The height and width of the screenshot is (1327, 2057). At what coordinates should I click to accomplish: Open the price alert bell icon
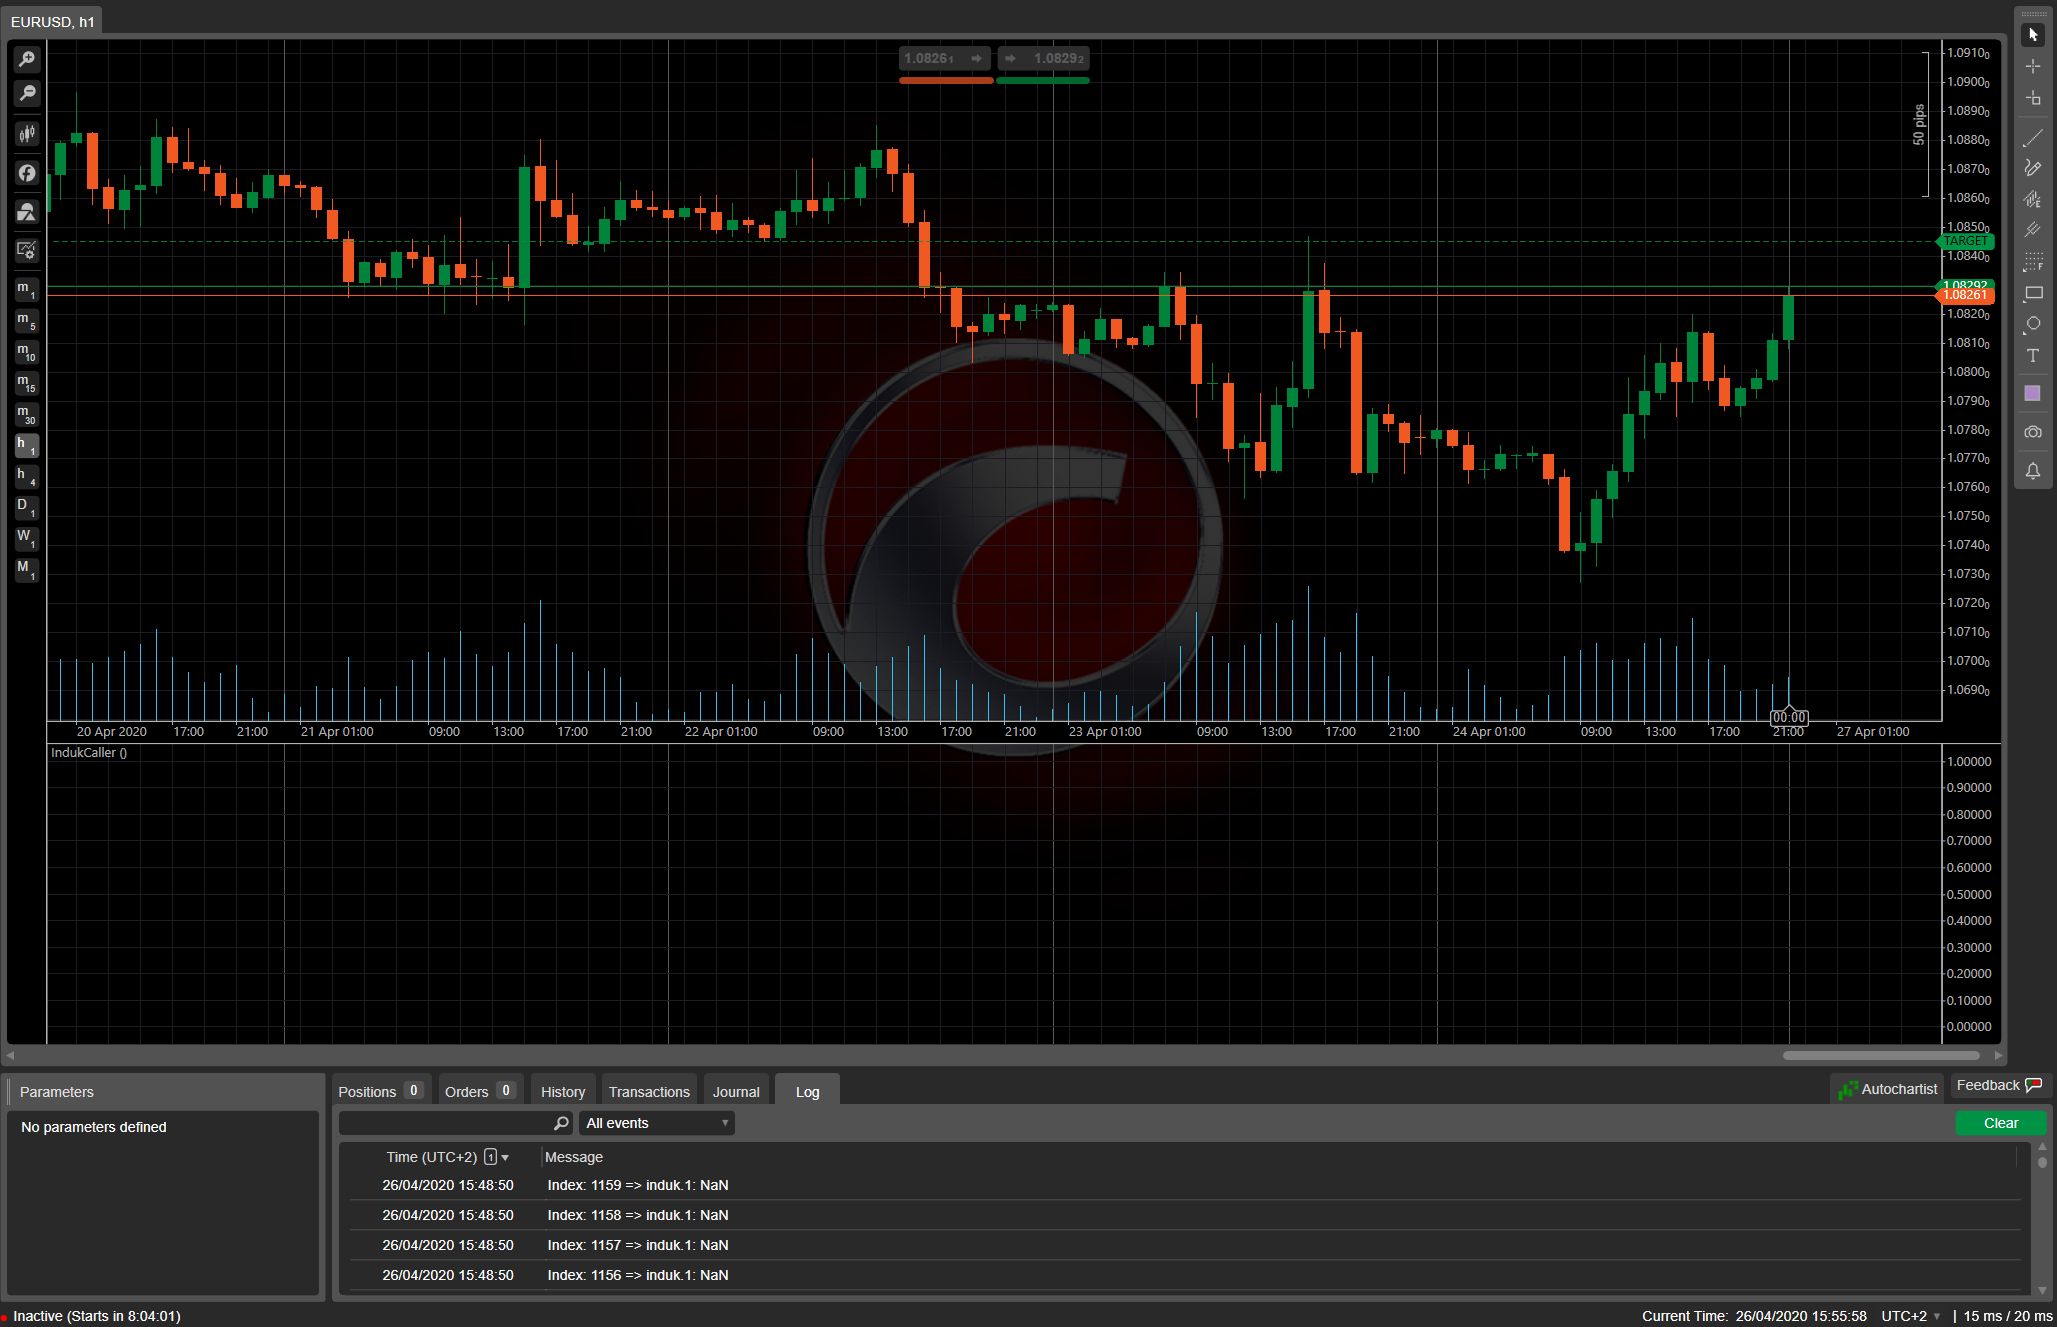pos(2033,471)
